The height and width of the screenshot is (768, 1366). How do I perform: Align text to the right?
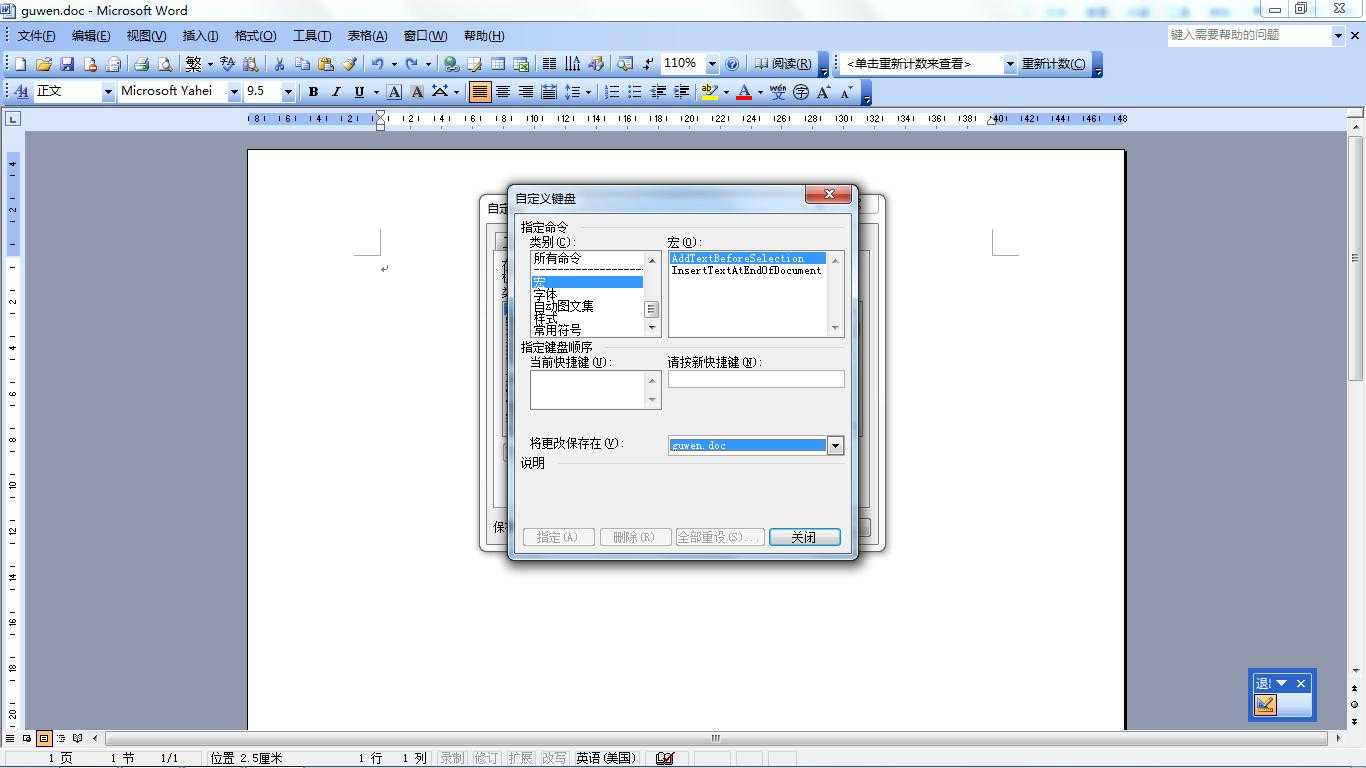click(526, 92)
